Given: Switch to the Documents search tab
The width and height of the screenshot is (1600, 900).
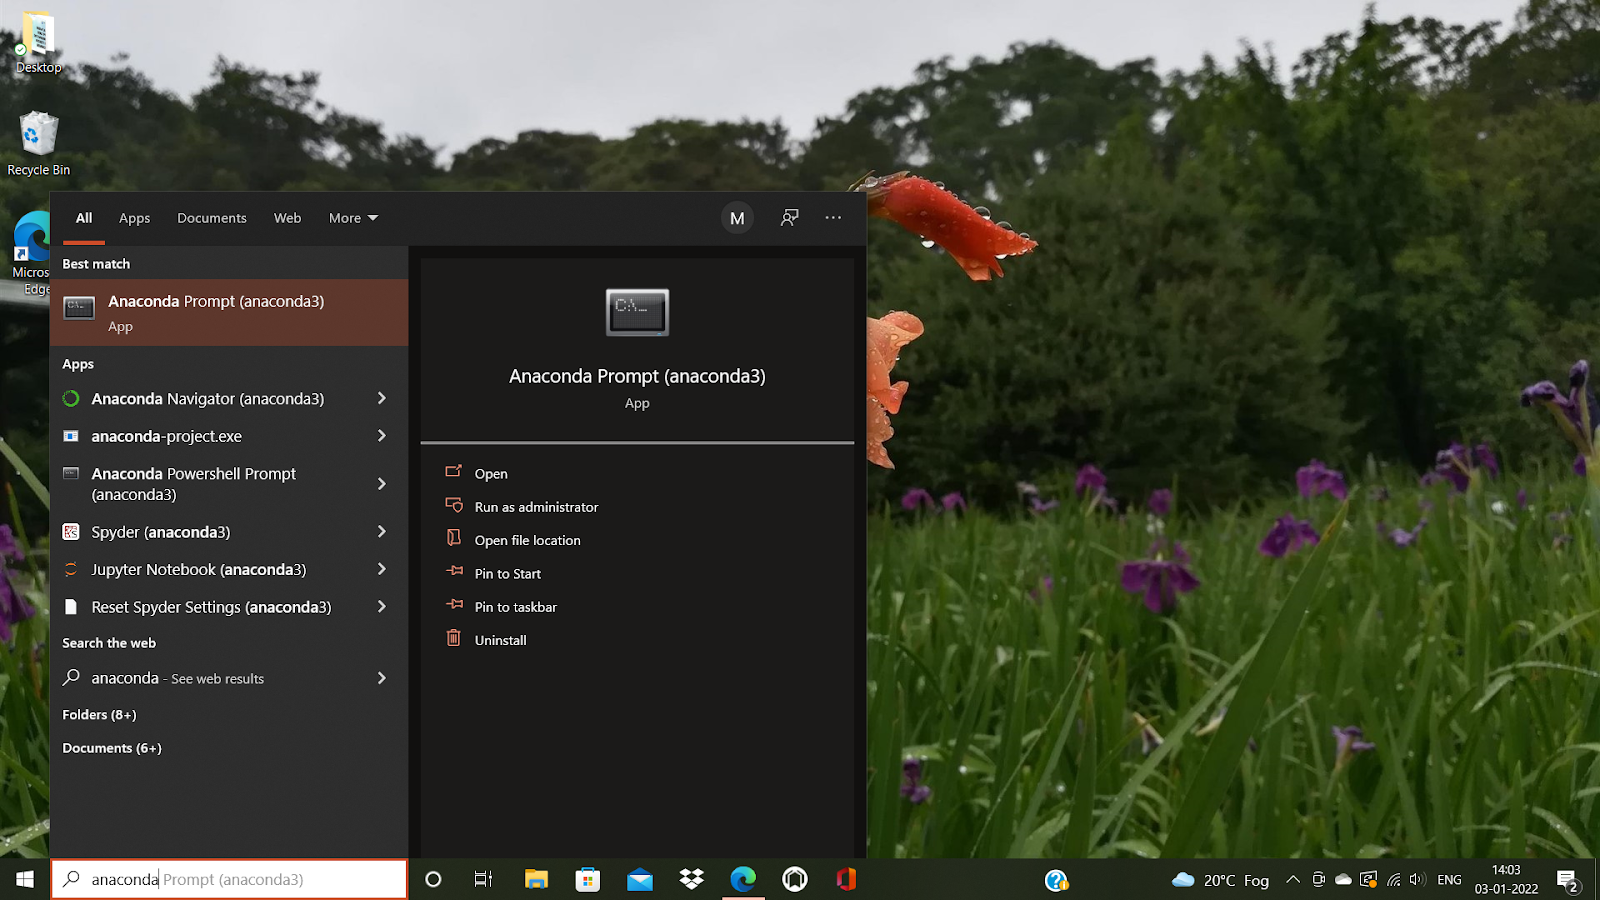Looking at the screenshot, I should click(x=211, y=218).
